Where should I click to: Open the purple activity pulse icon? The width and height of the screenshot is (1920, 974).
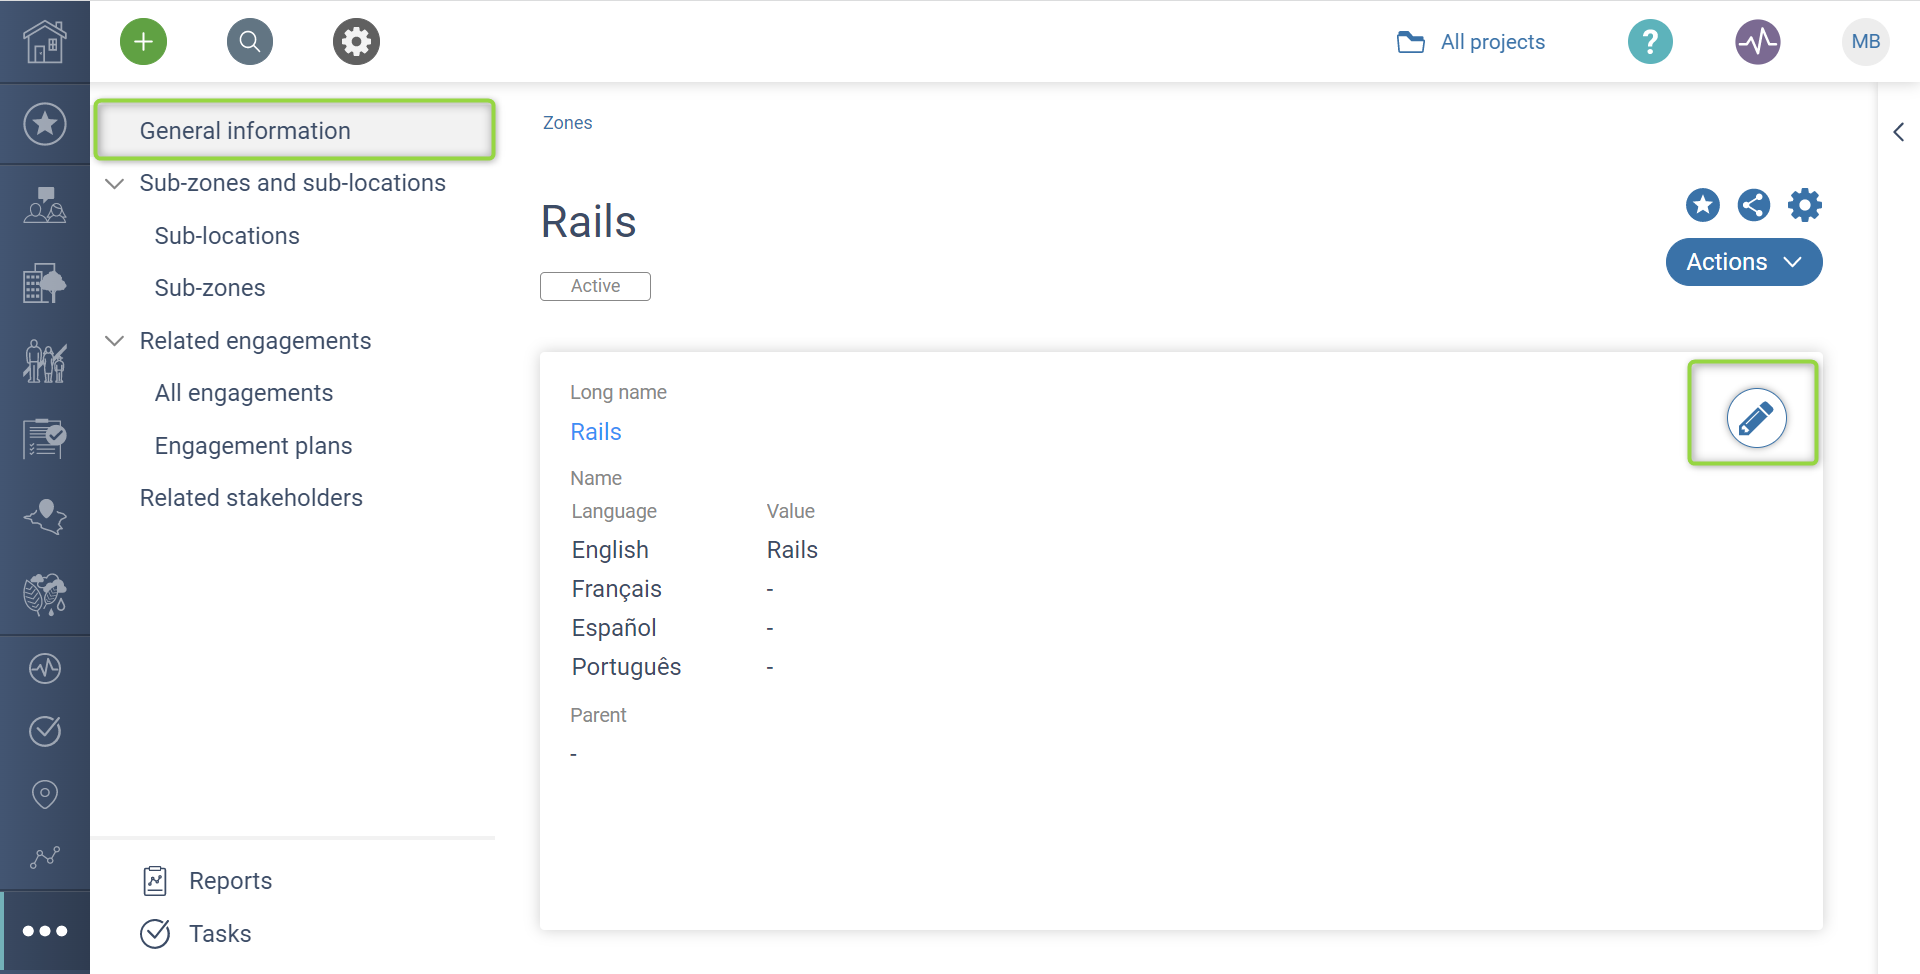(1757, 42)
